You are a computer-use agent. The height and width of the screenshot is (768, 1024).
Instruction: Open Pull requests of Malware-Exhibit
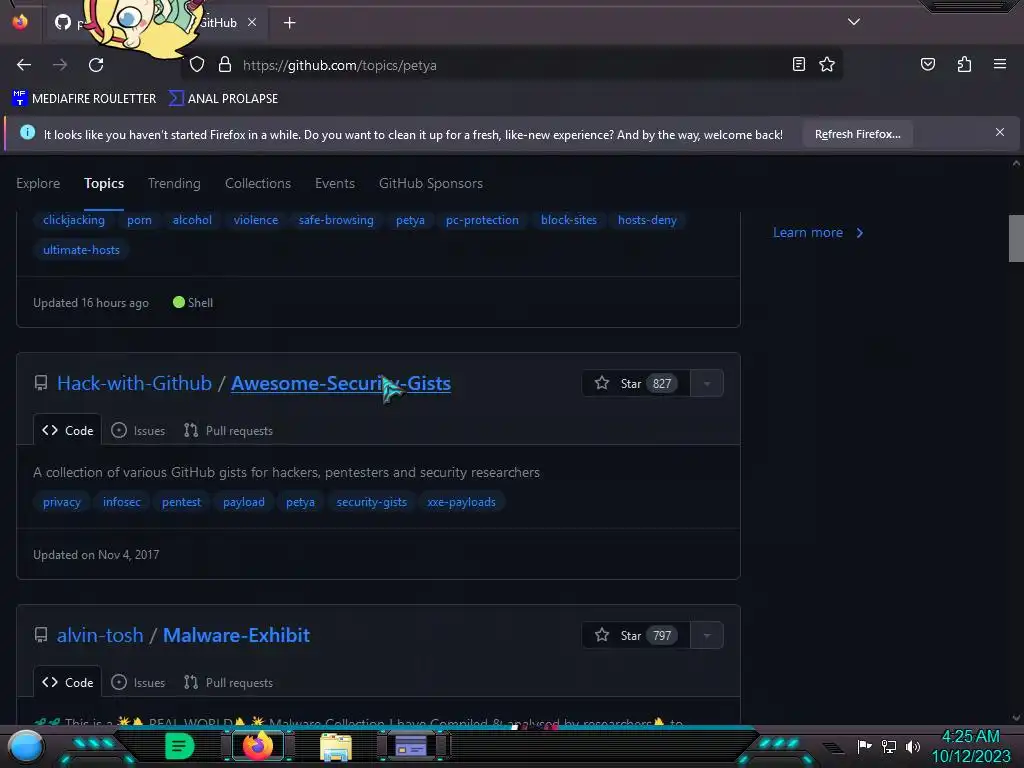228,682
